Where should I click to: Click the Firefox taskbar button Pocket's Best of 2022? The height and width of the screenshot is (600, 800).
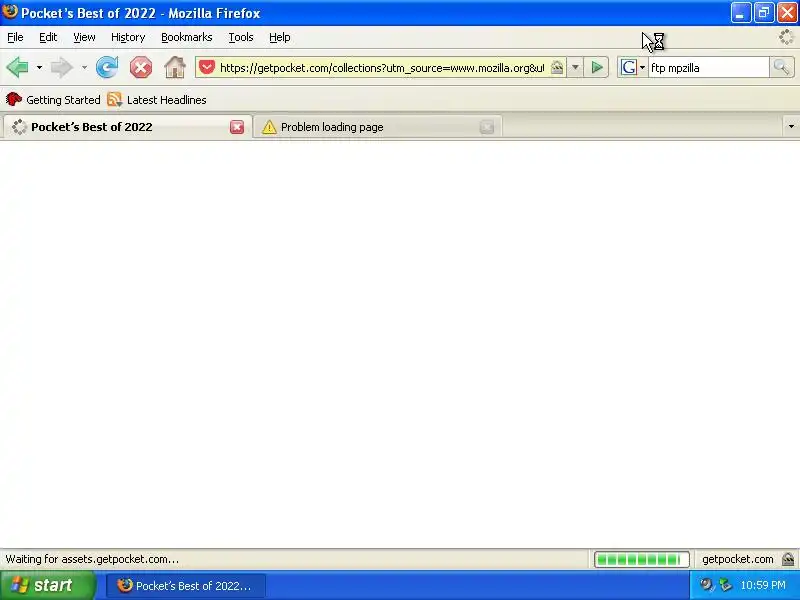tap(186, 586)
